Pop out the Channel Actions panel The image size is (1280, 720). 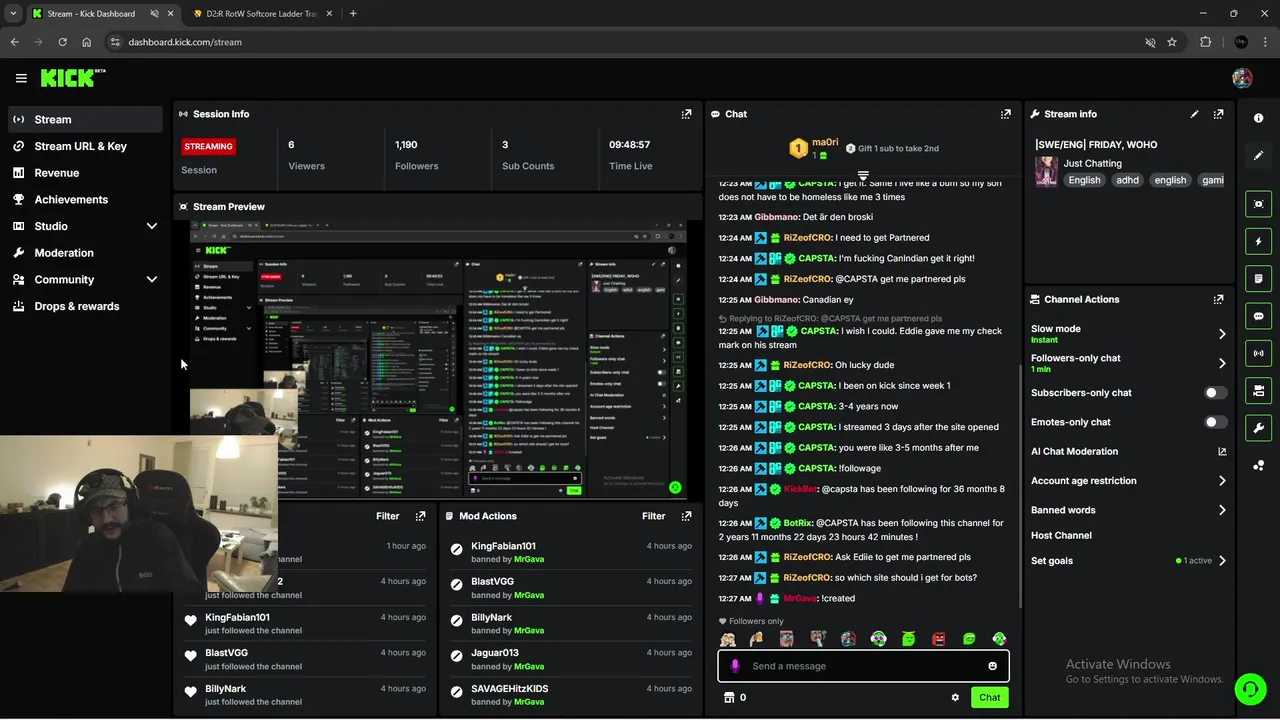tap(1218, 299)
